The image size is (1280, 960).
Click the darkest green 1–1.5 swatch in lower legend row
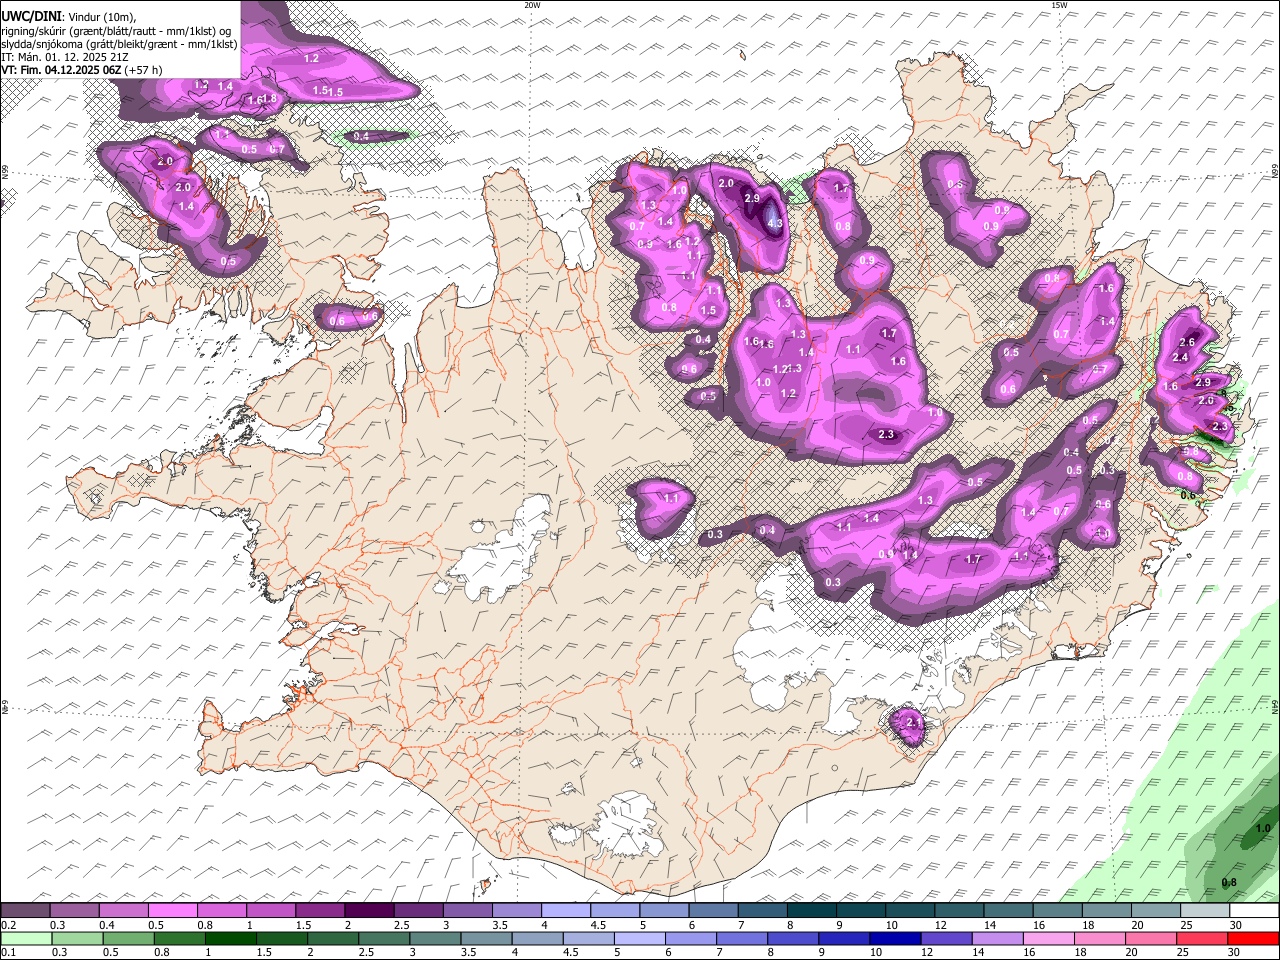click(231, 939)
